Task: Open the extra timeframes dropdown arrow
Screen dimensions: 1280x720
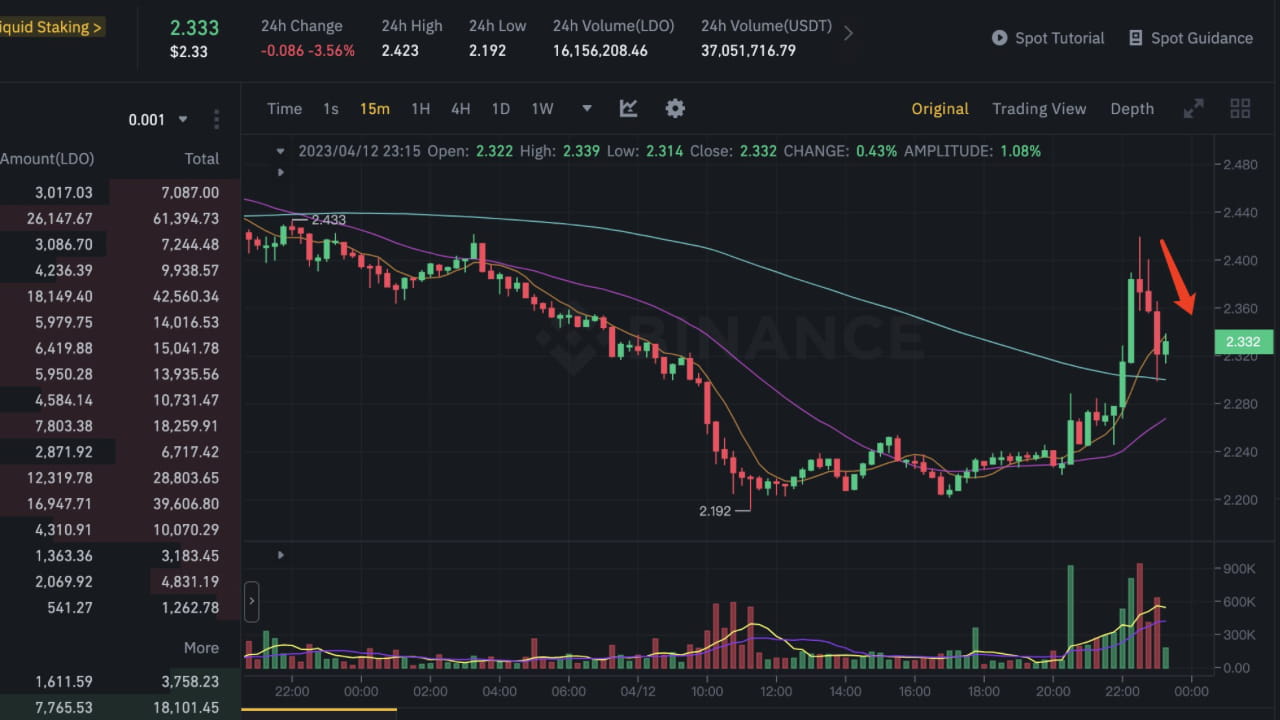Action: [x=585, y=108]
